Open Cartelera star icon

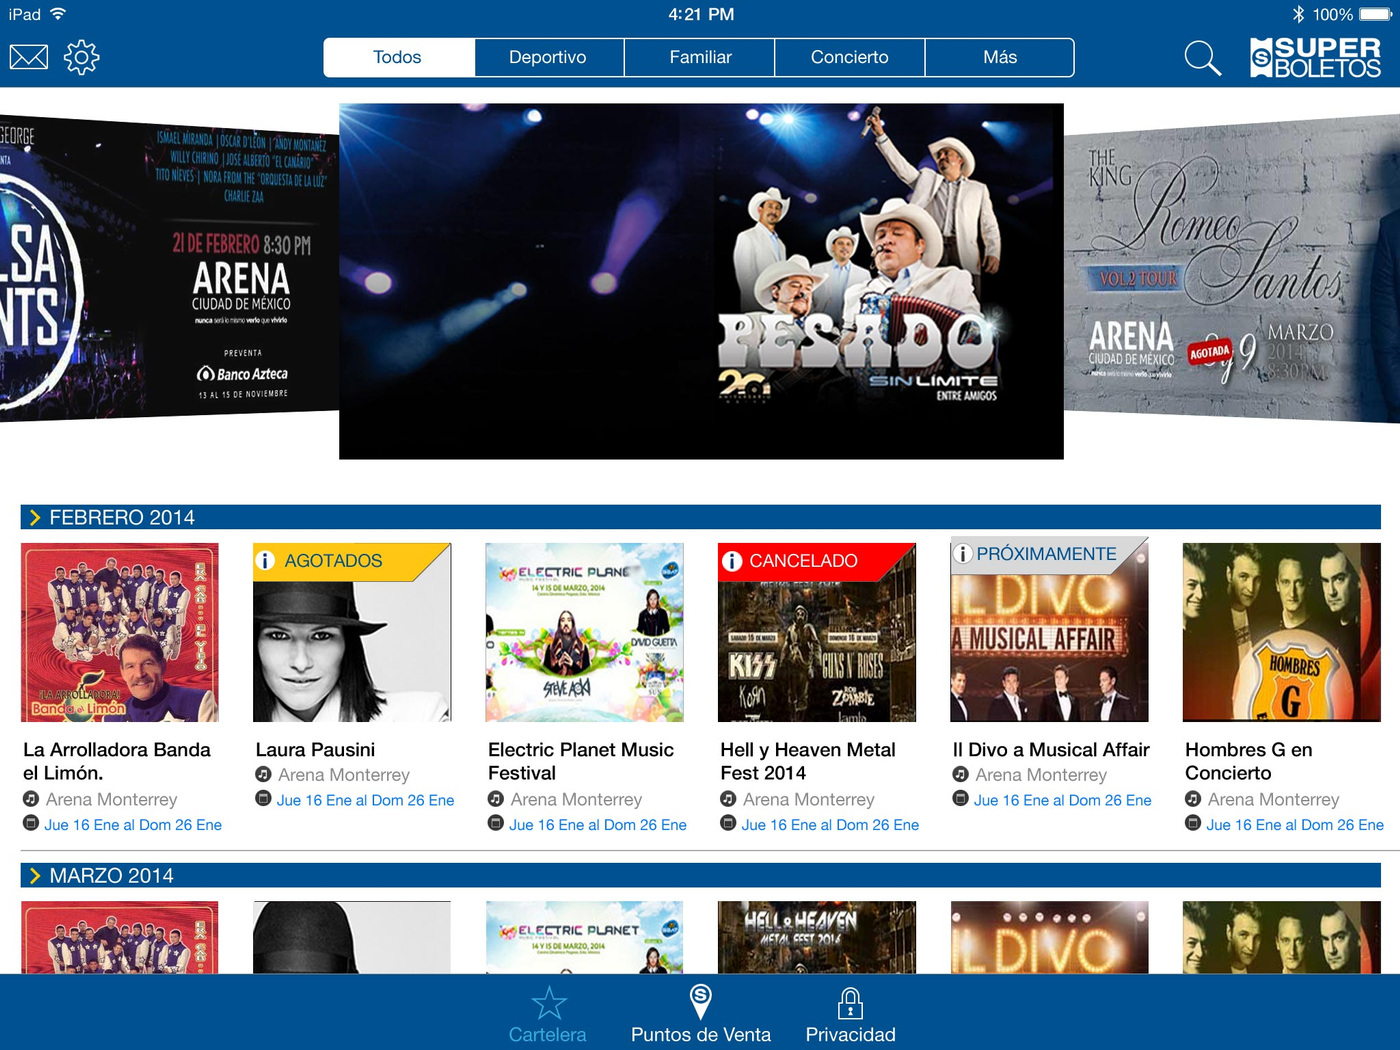coord(548,1003)
